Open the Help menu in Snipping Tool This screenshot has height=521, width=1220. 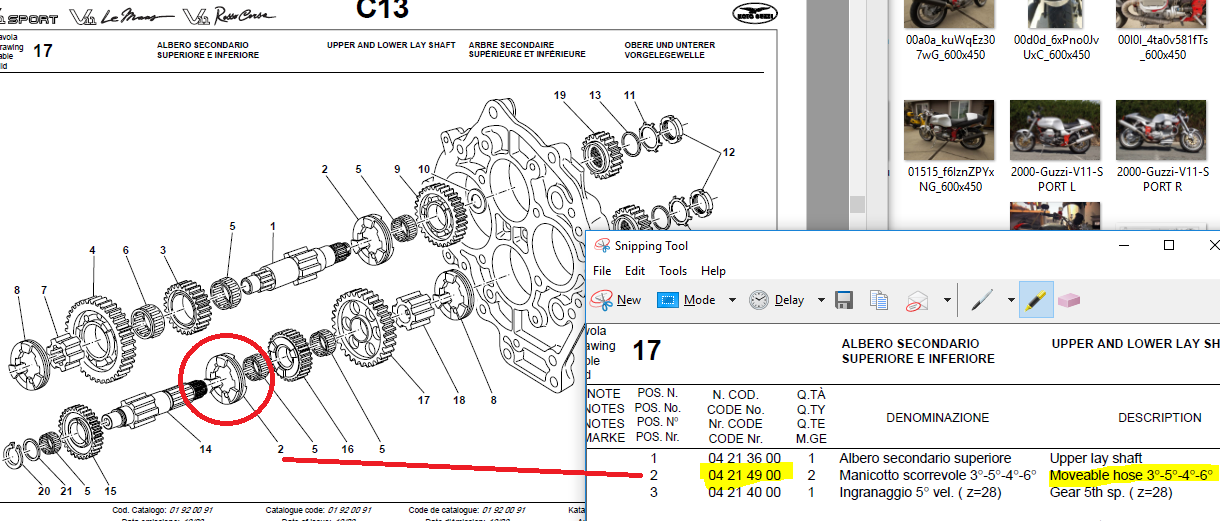pyautogui.click(x=713, y=271)
